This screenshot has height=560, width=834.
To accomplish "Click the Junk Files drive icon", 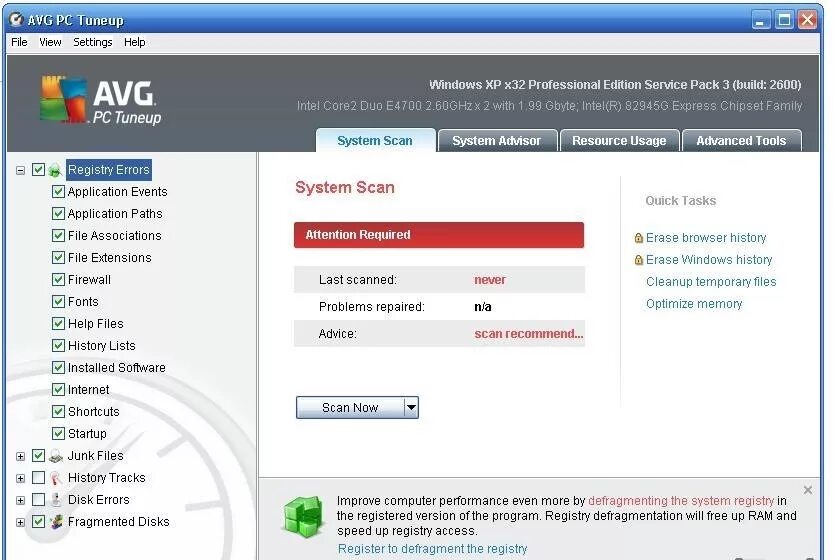I will point(56,456).
